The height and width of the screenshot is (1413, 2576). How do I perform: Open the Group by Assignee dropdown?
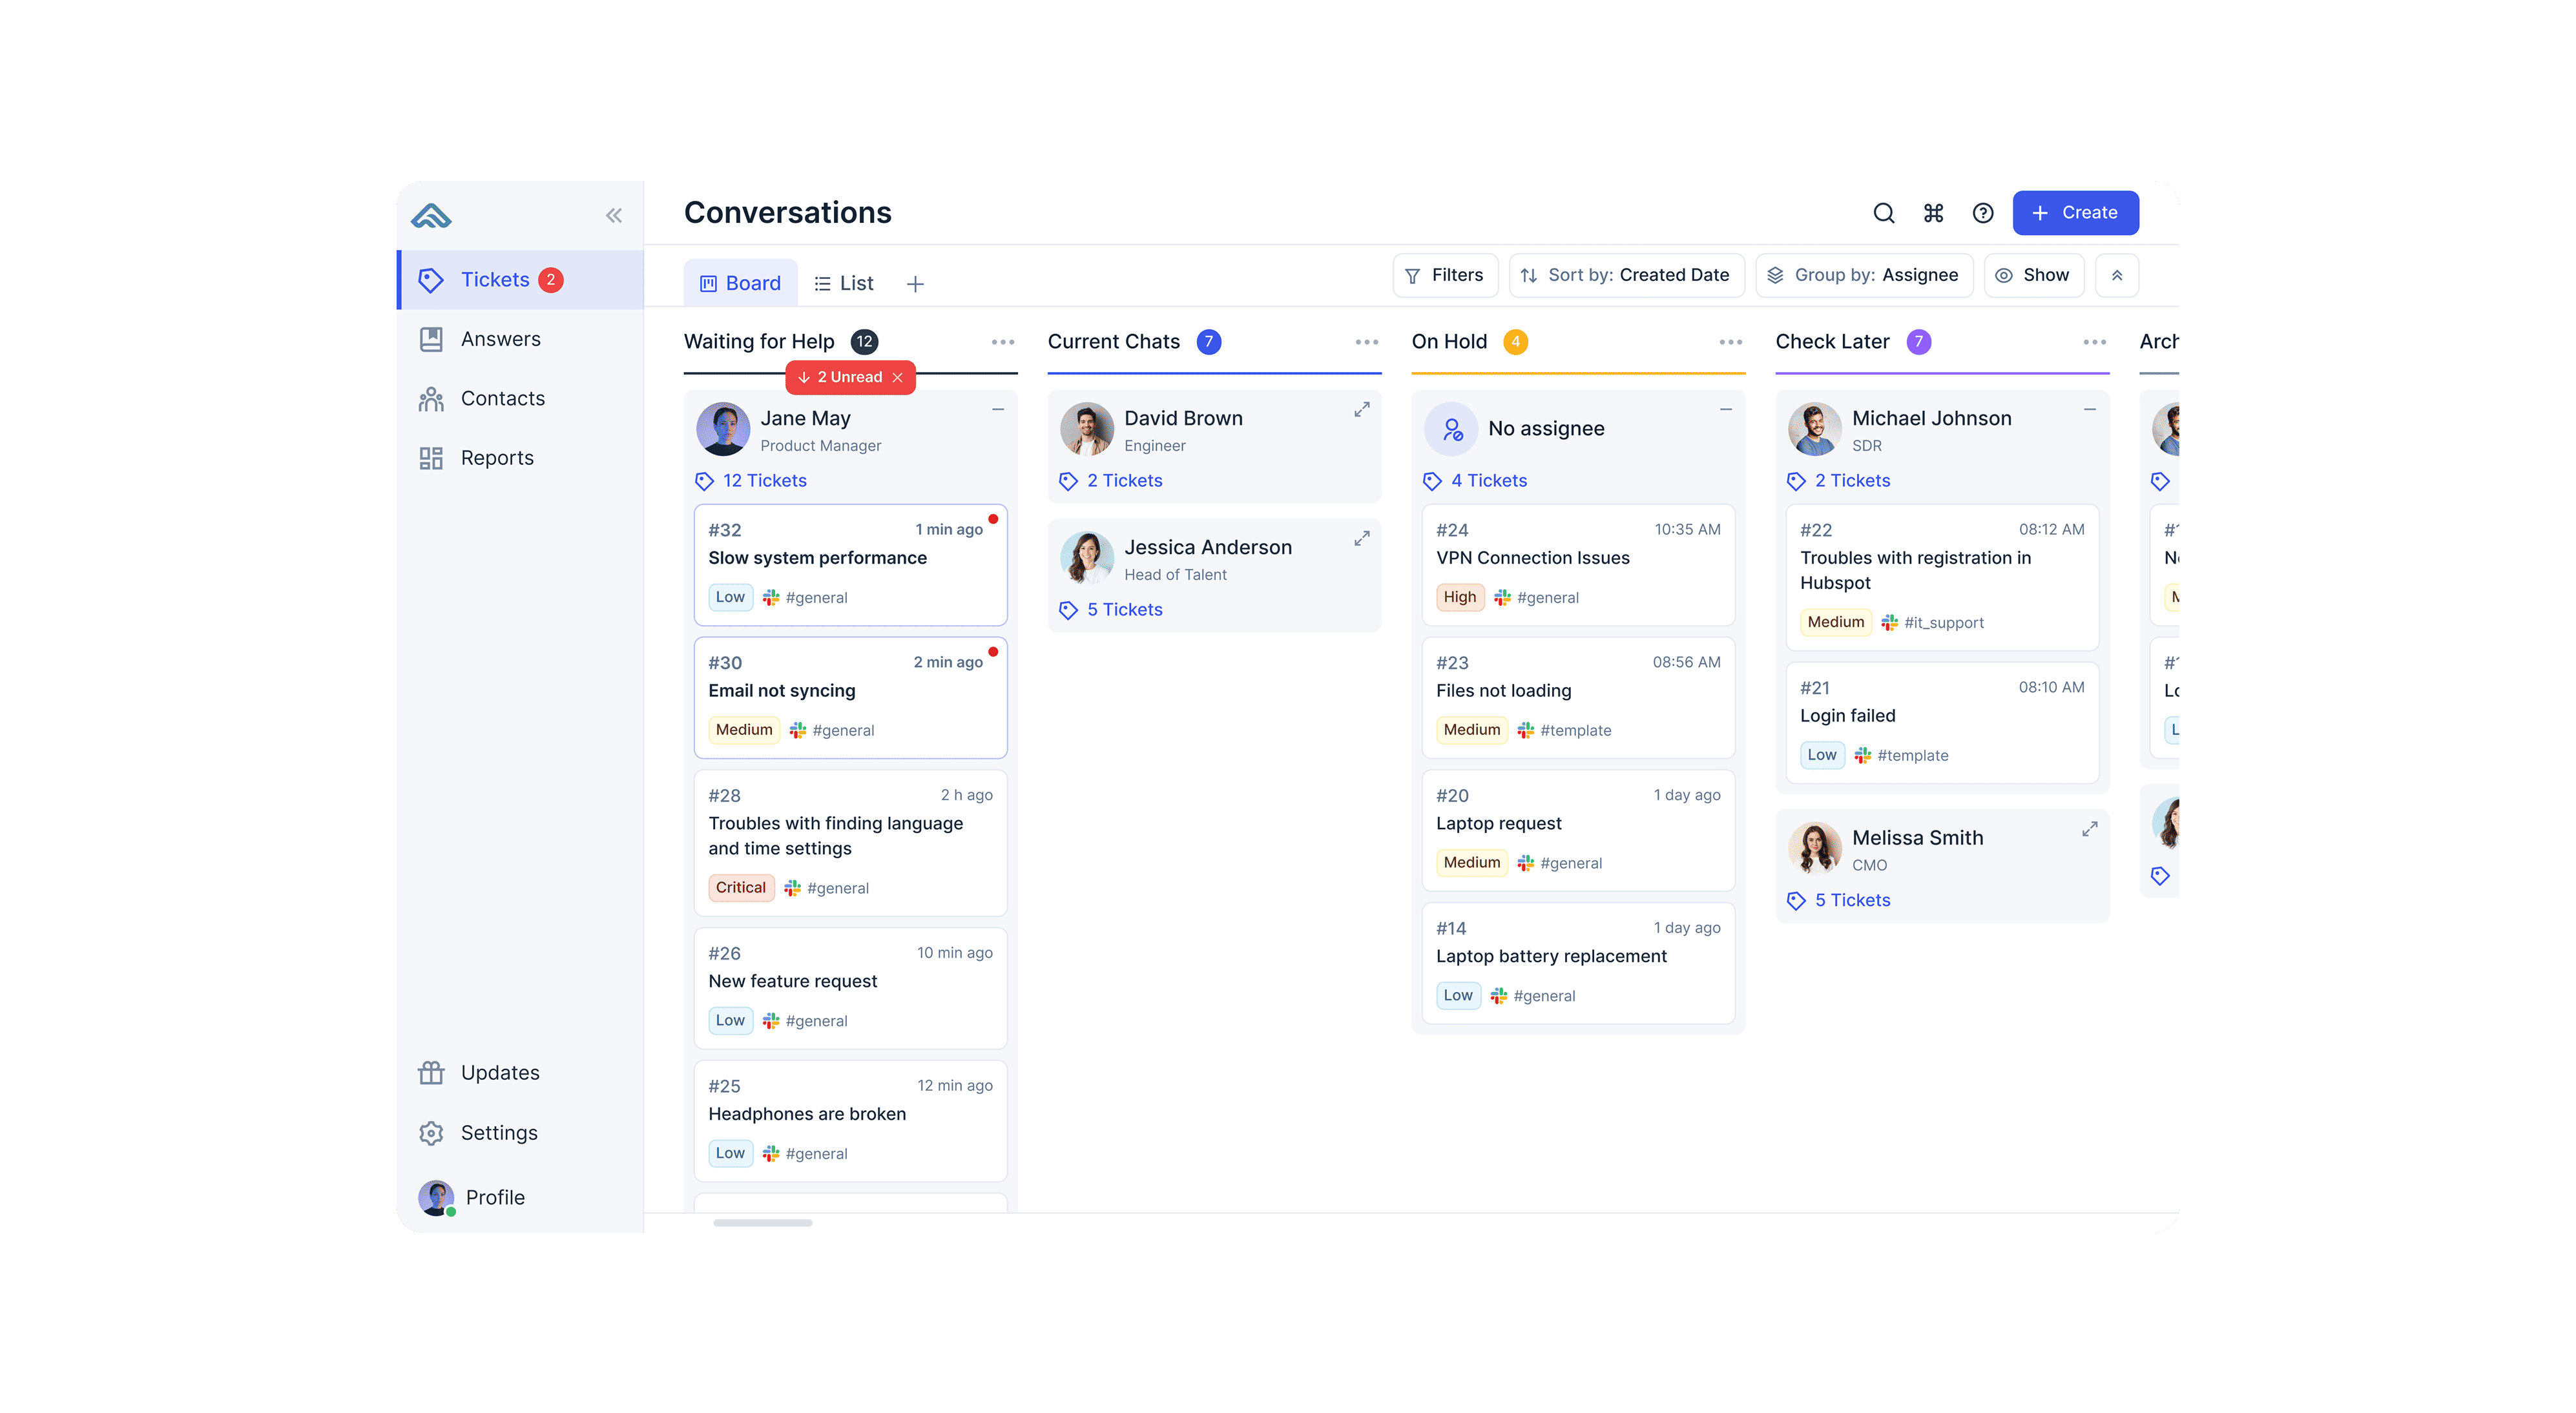tap(1863, 275)
